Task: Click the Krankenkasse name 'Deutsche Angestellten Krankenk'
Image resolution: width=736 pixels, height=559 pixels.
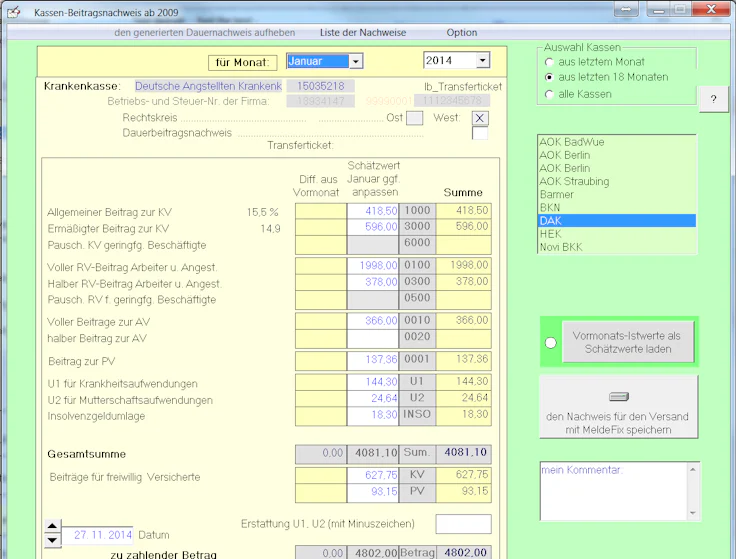Action: pyautogui.click(x=208, y=86)
